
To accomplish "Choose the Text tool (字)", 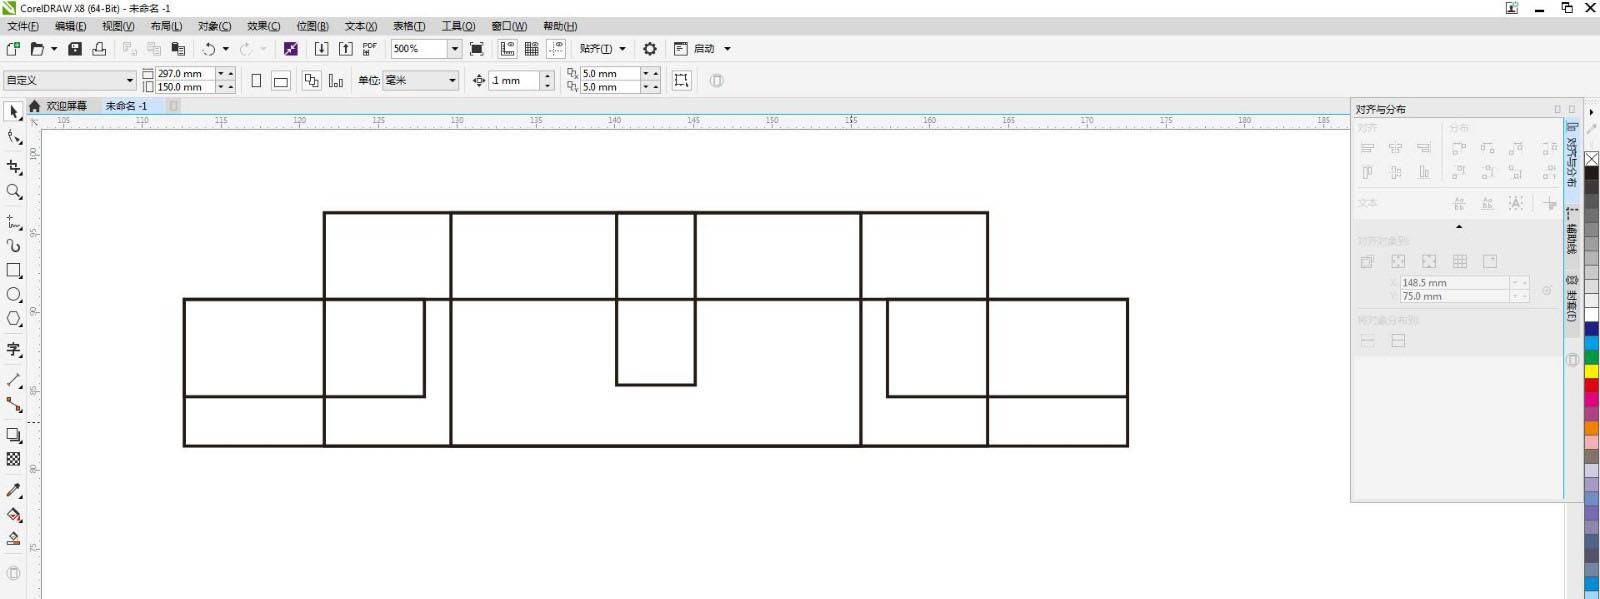I will click(x=14, y=349).
